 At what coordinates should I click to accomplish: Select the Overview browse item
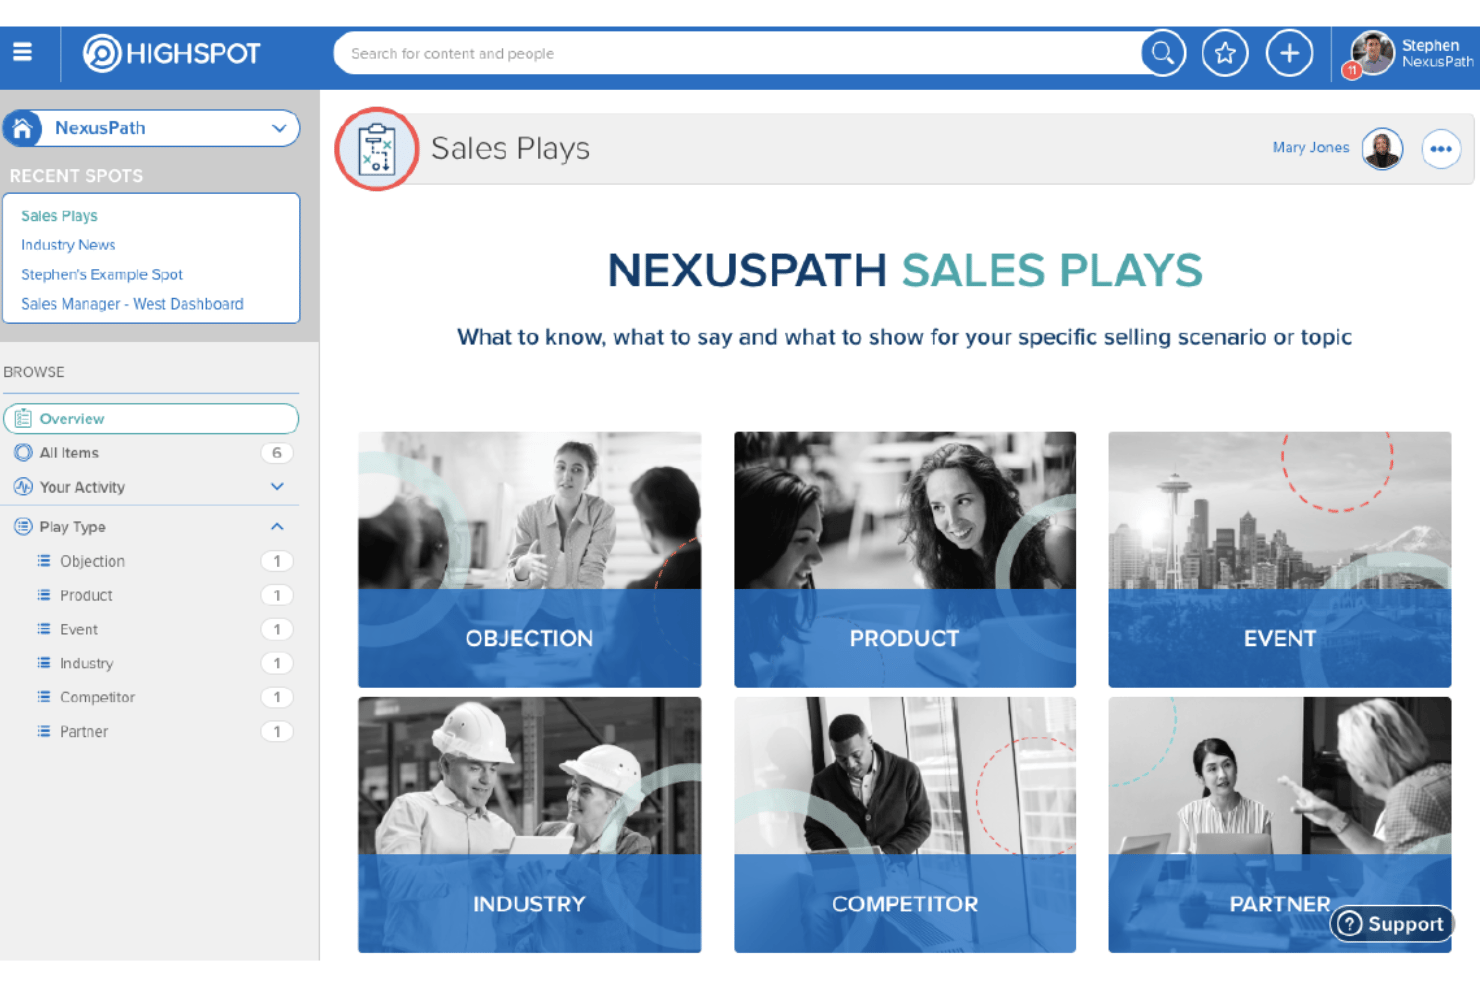point(151,419)
